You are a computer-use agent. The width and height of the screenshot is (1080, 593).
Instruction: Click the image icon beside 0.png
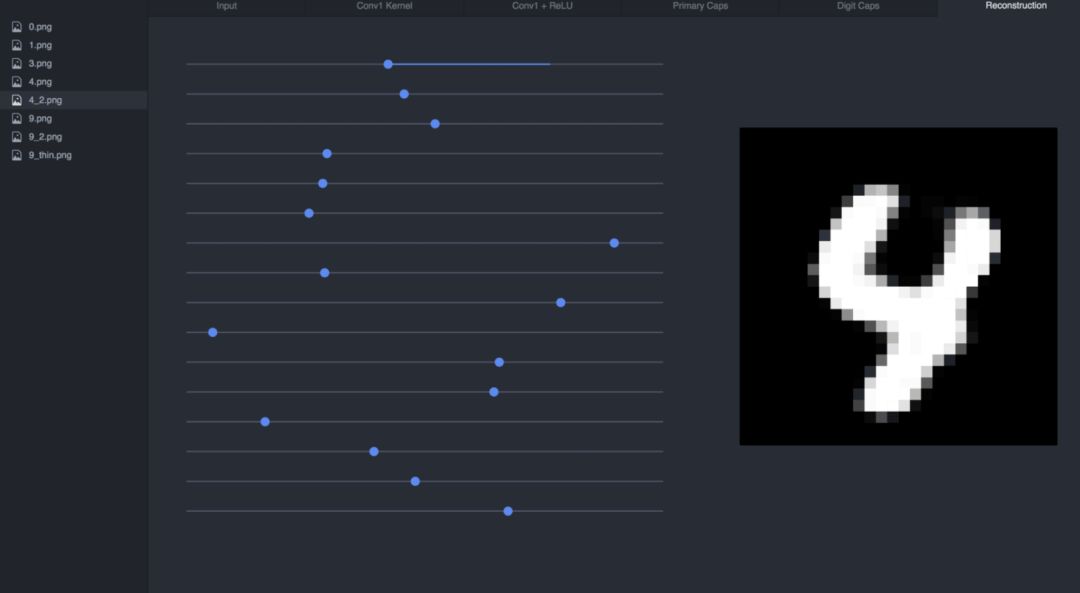(x=17, y=27)
